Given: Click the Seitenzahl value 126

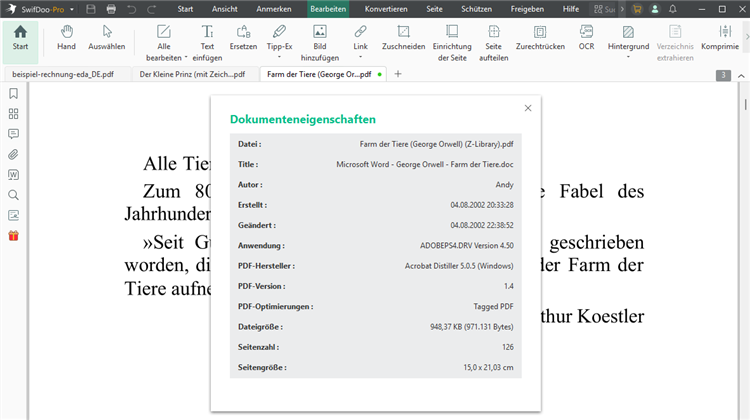Looking at the screenshot, I should (x=508, y=347).
